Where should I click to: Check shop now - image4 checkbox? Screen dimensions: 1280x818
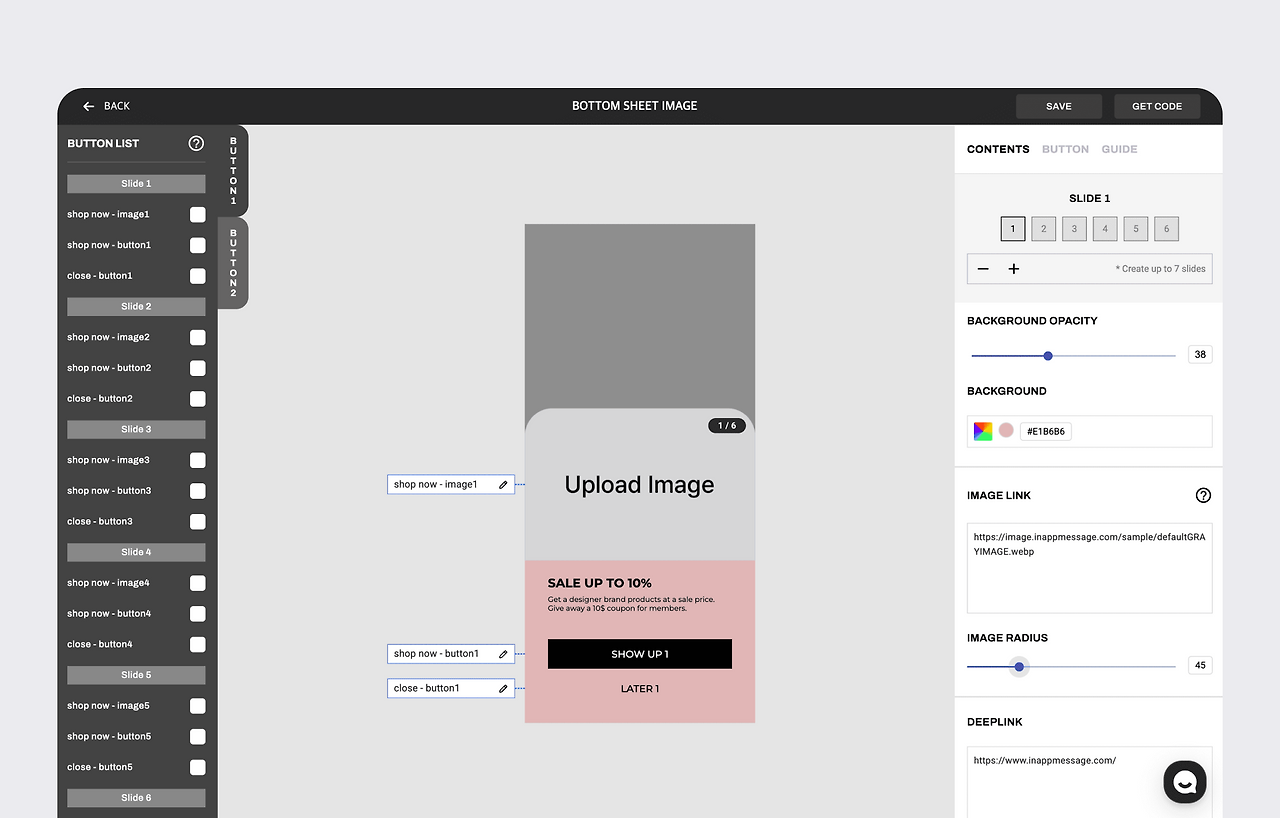(x=198, y=583)
